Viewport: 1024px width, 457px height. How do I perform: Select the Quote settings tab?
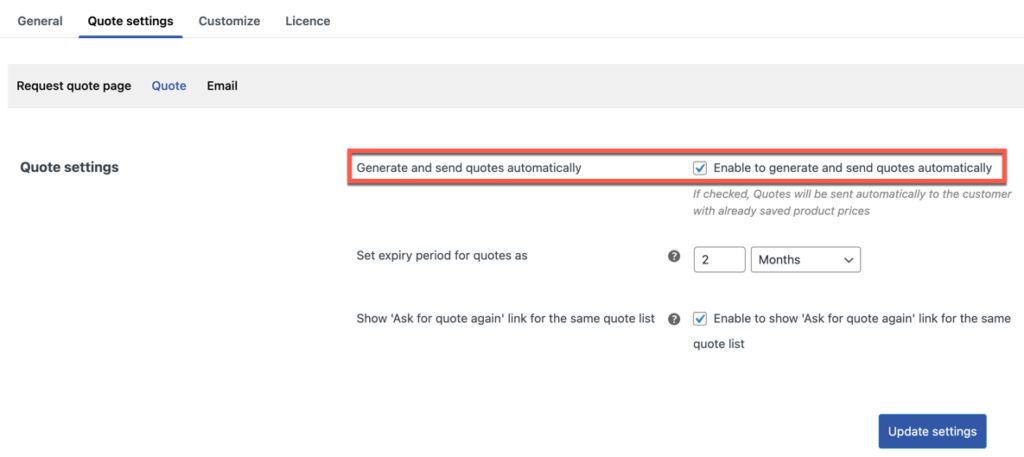coord(131,21)
